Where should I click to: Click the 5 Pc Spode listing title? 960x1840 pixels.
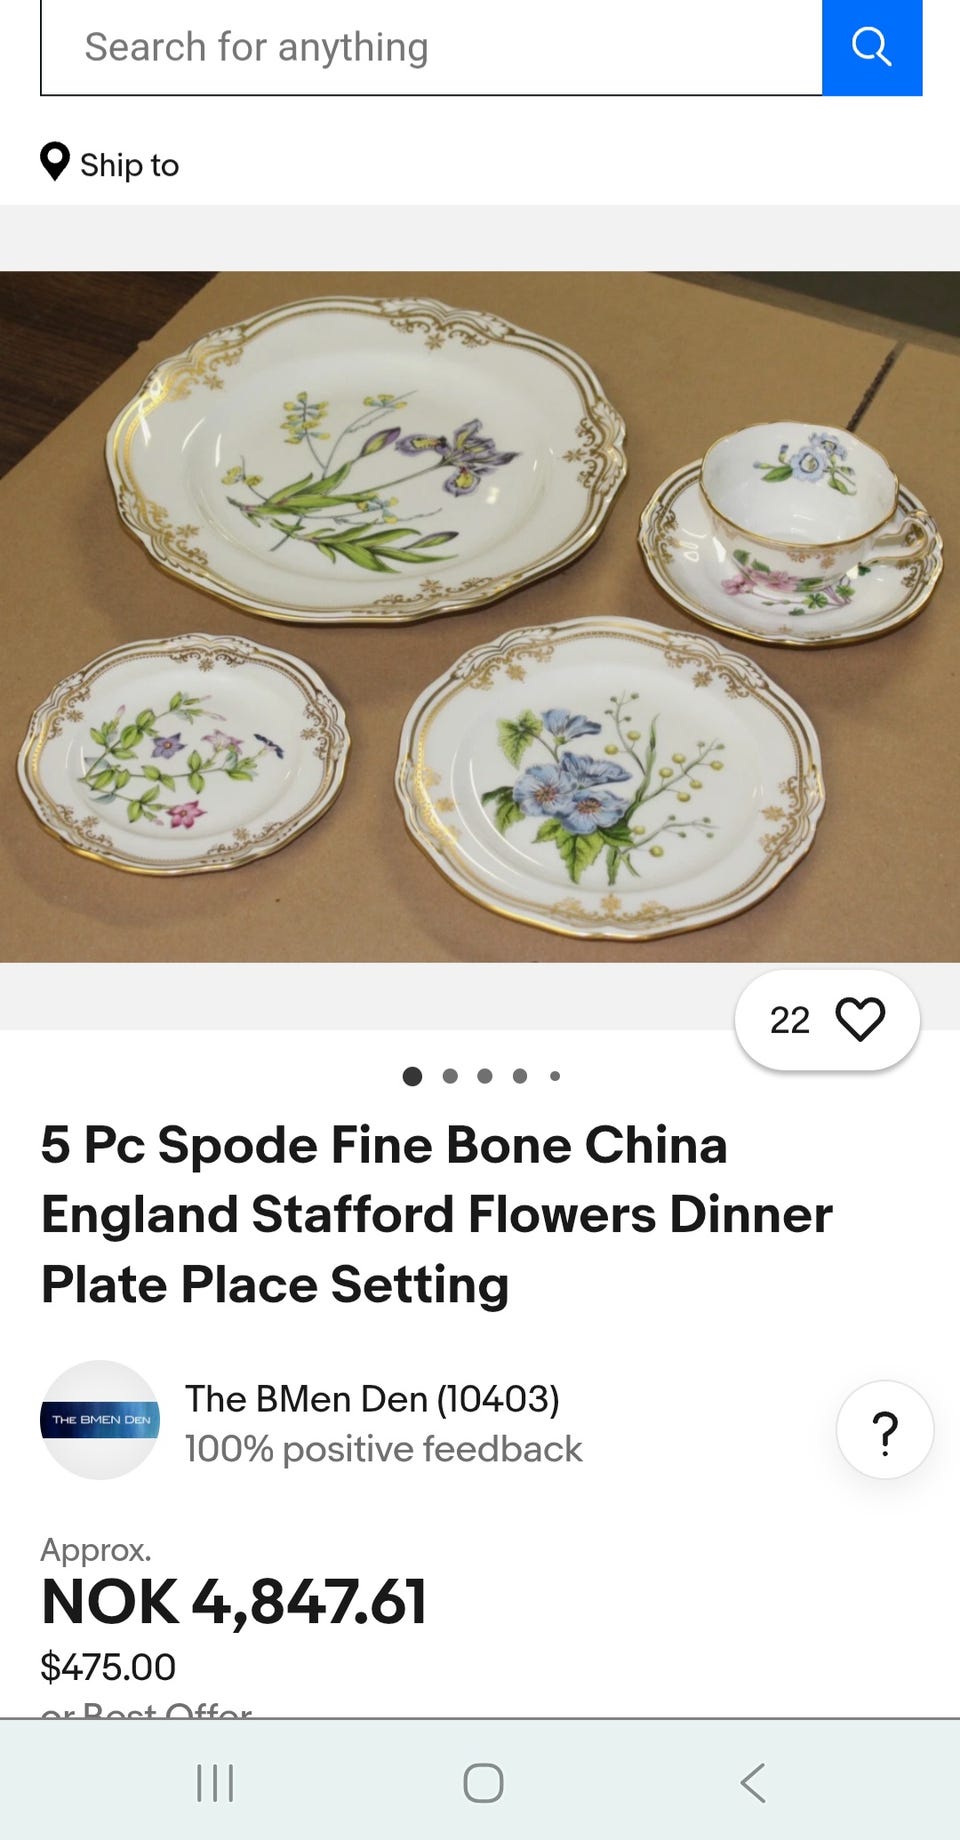coord(437,1214)
